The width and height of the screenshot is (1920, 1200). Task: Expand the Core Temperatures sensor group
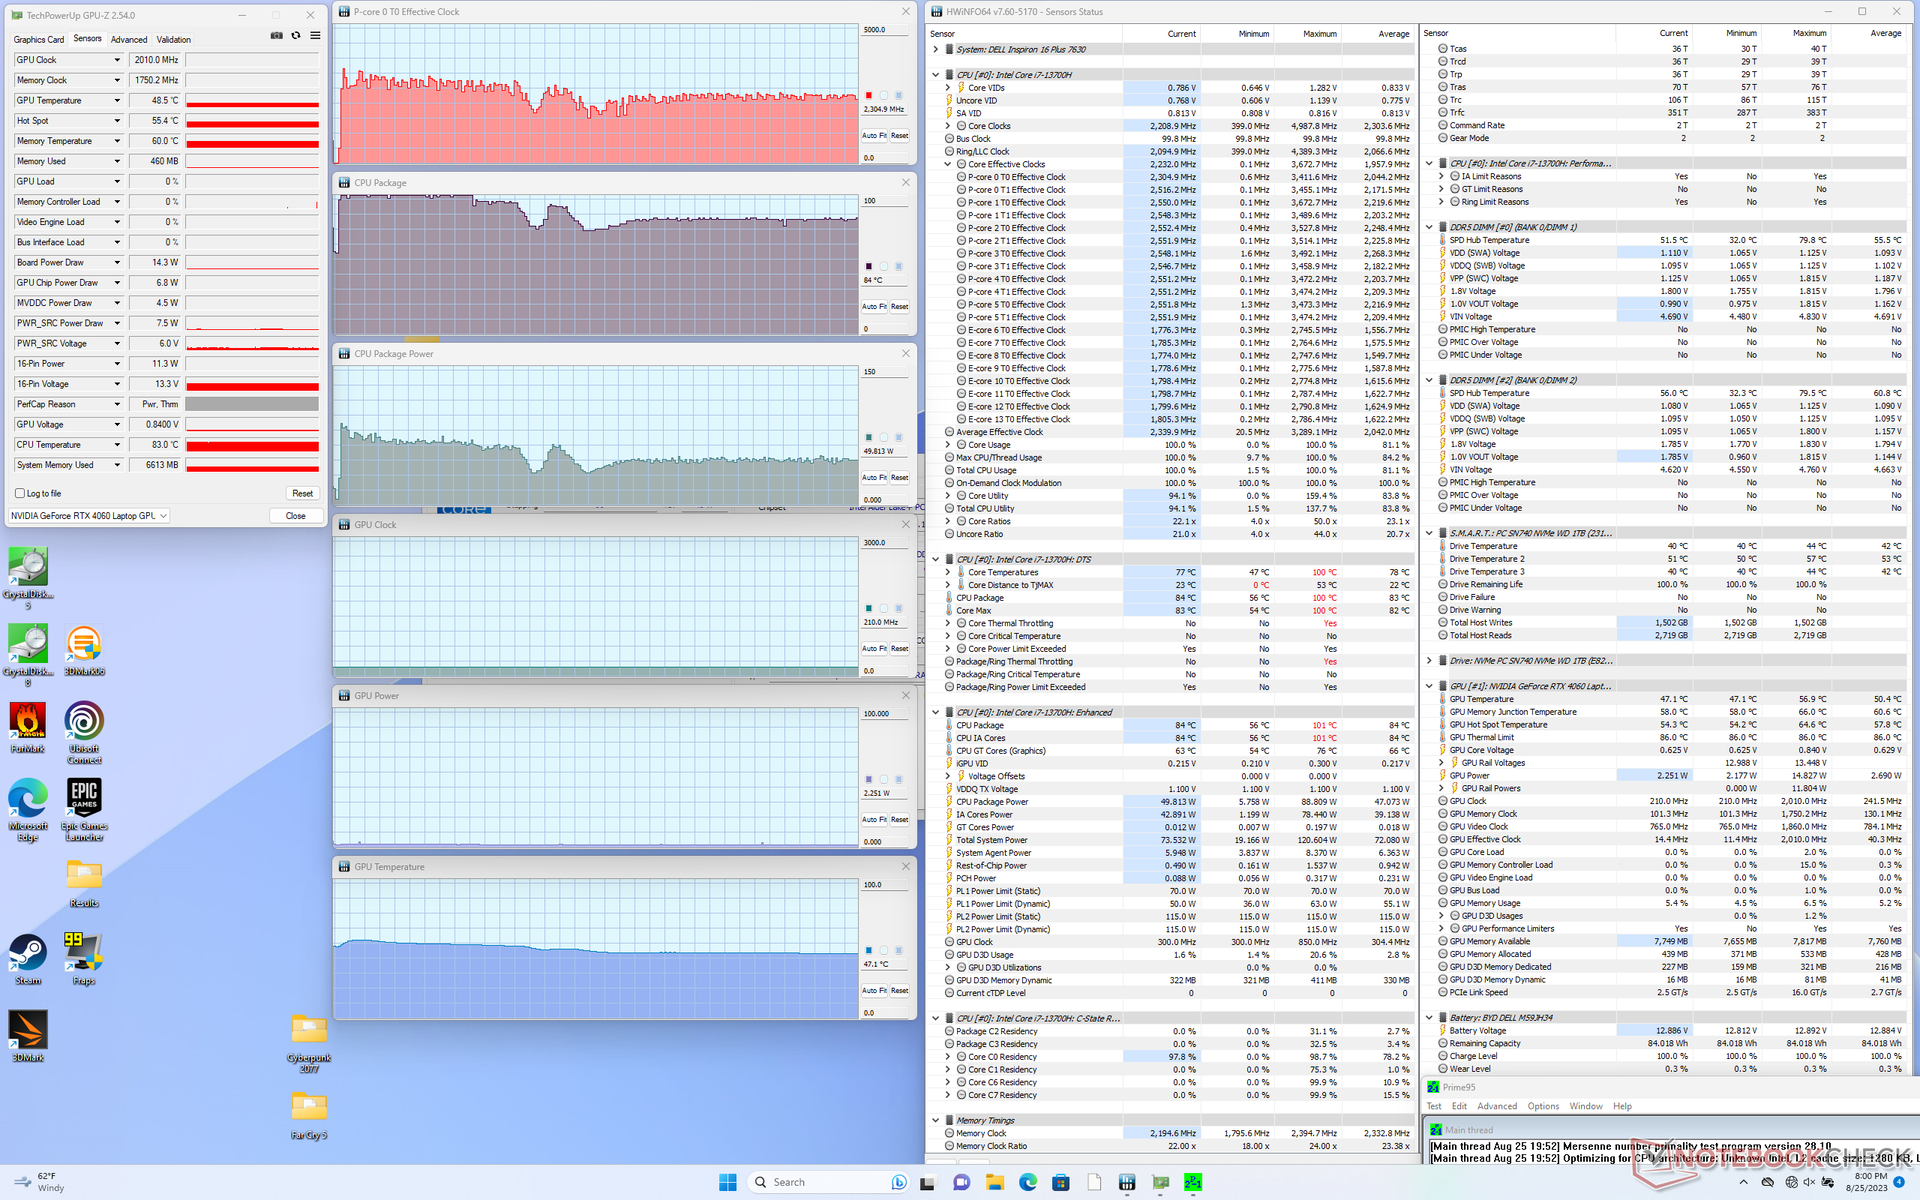[948, 573]
